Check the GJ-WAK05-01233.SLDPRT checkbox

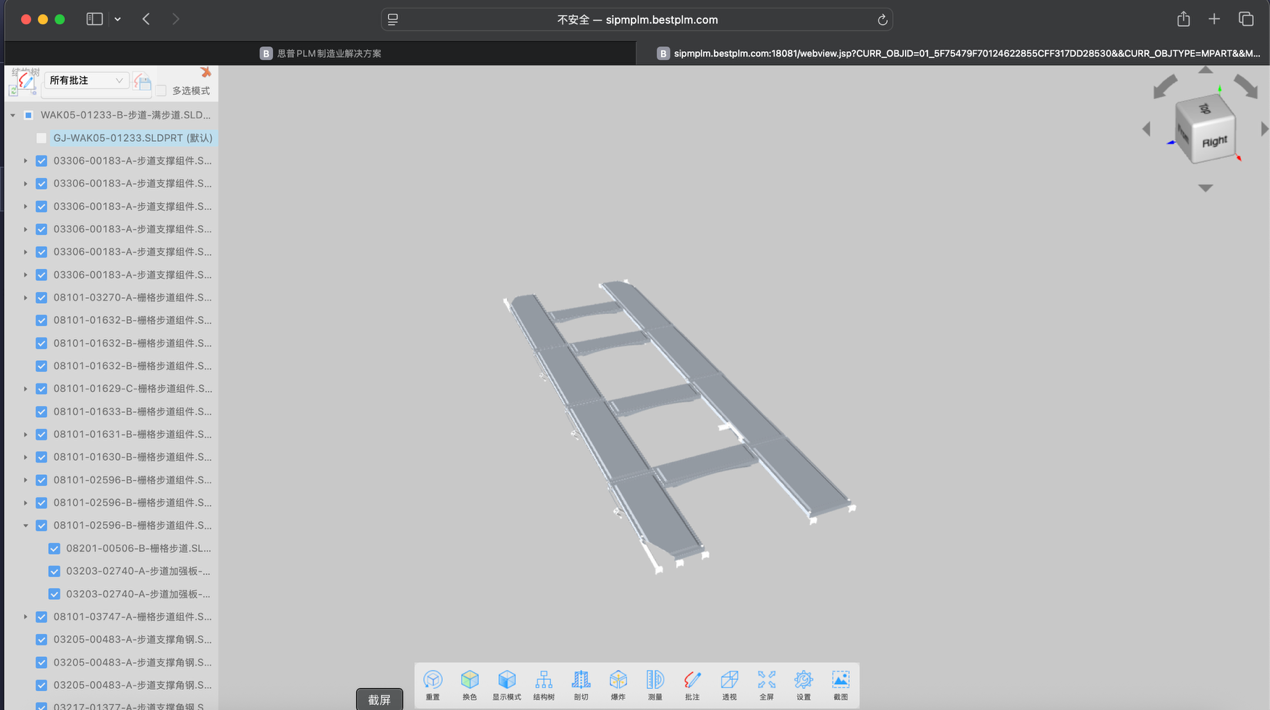click(41, 138)
